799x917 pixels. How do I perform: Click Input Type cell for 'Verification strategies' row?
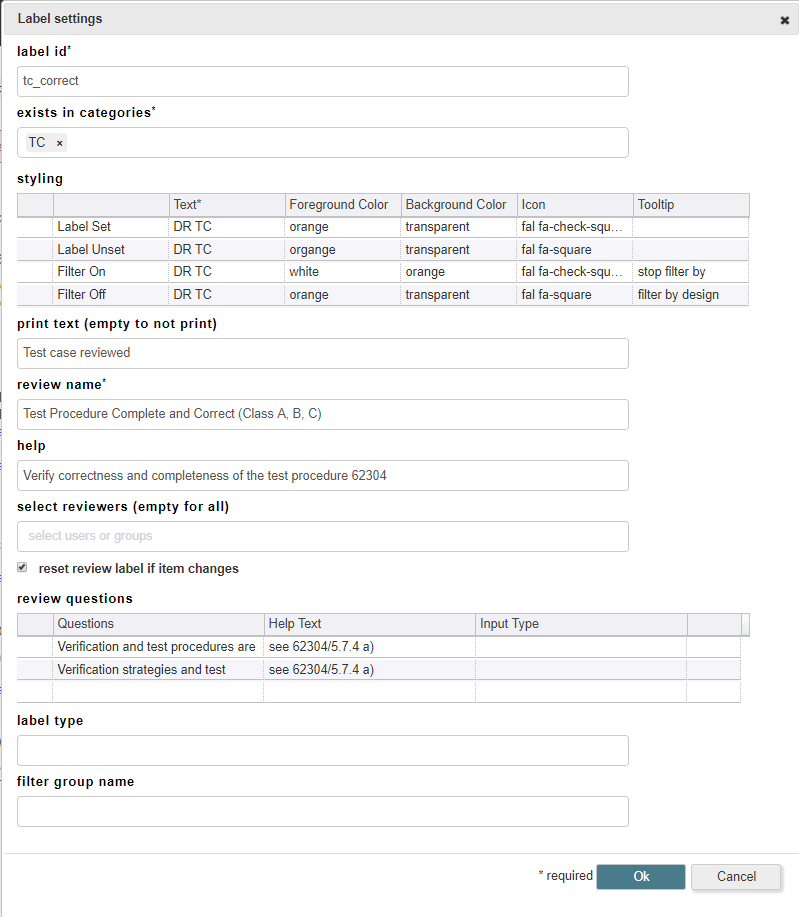coord(581,670)
